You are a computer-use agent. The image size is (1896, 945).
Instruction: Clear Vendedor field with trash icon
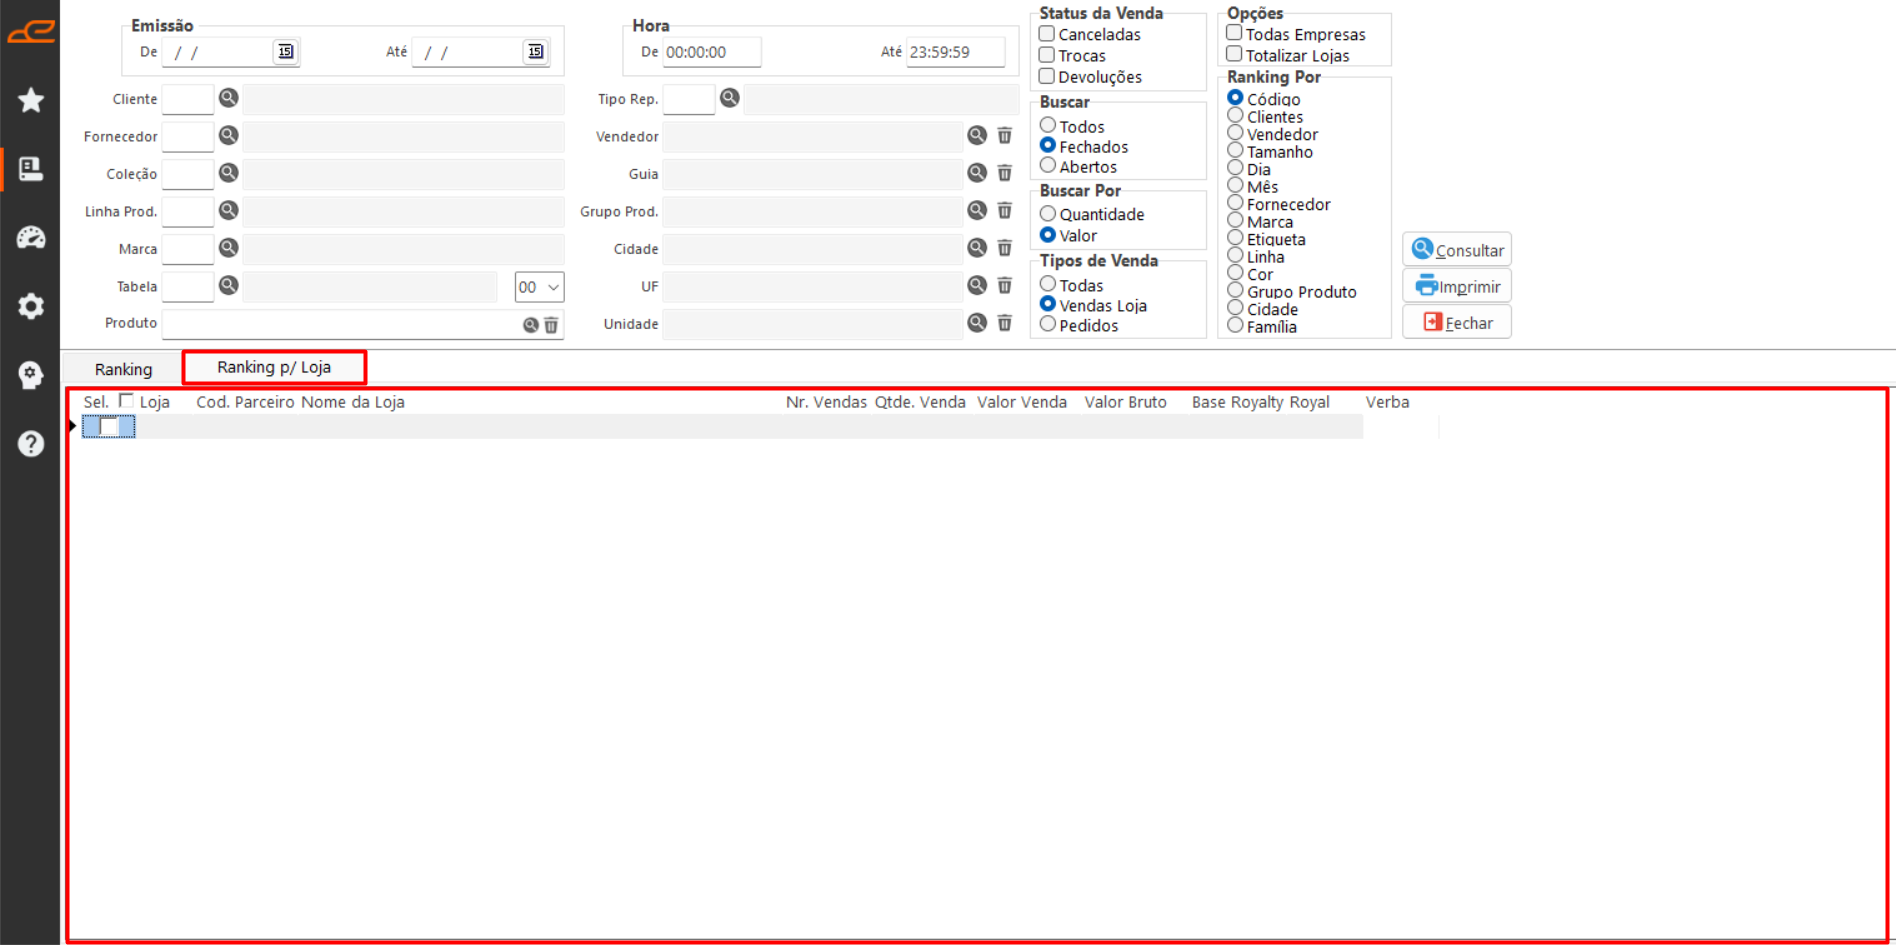pyautogui.click(x=1005, y=136)
